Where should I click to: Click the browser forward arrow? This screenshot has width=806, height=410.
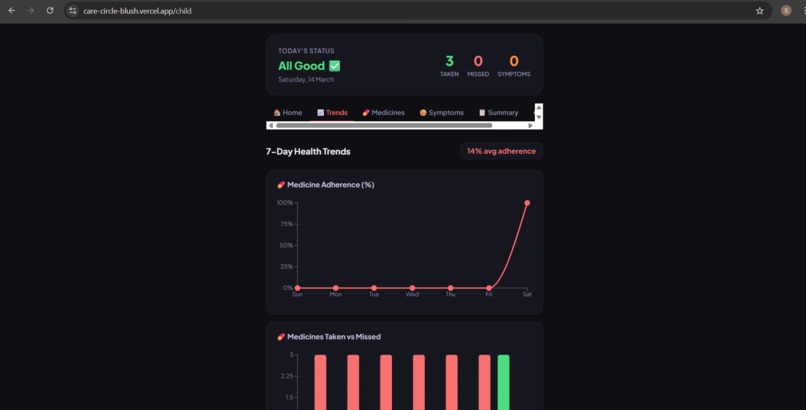pos(31,10)
